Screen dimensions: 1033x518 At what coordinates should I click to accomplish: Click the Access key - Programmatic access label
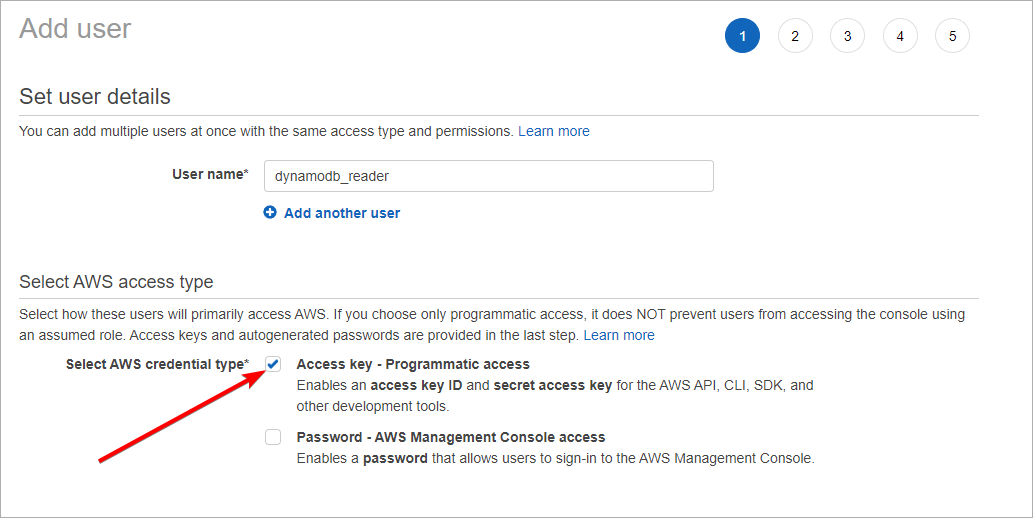(413, 364)
